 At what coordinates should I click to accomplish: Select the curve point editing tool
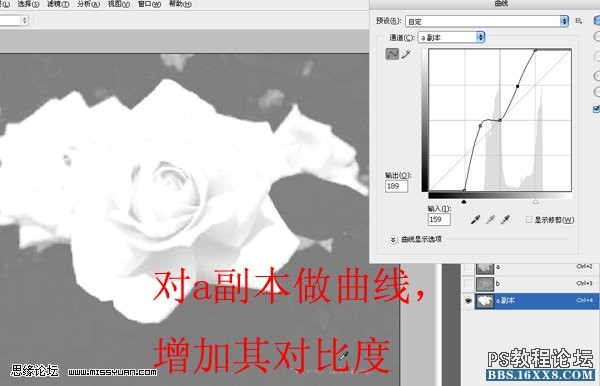point(392,54)
